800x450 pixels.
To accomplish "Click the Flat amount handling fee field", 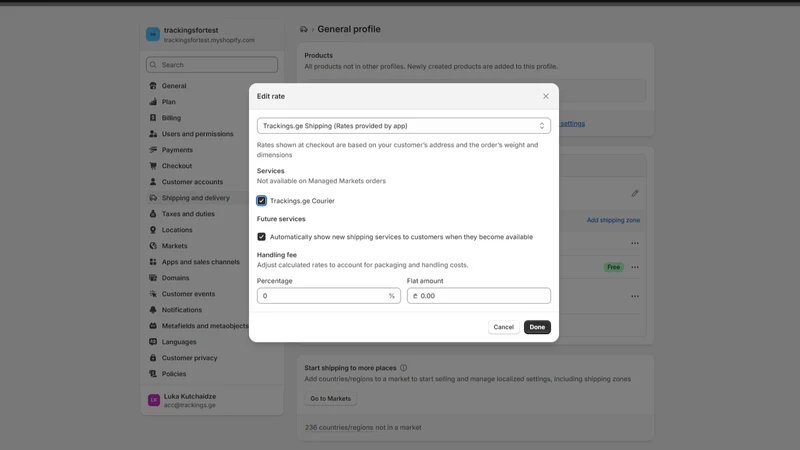I will (479, 296).
